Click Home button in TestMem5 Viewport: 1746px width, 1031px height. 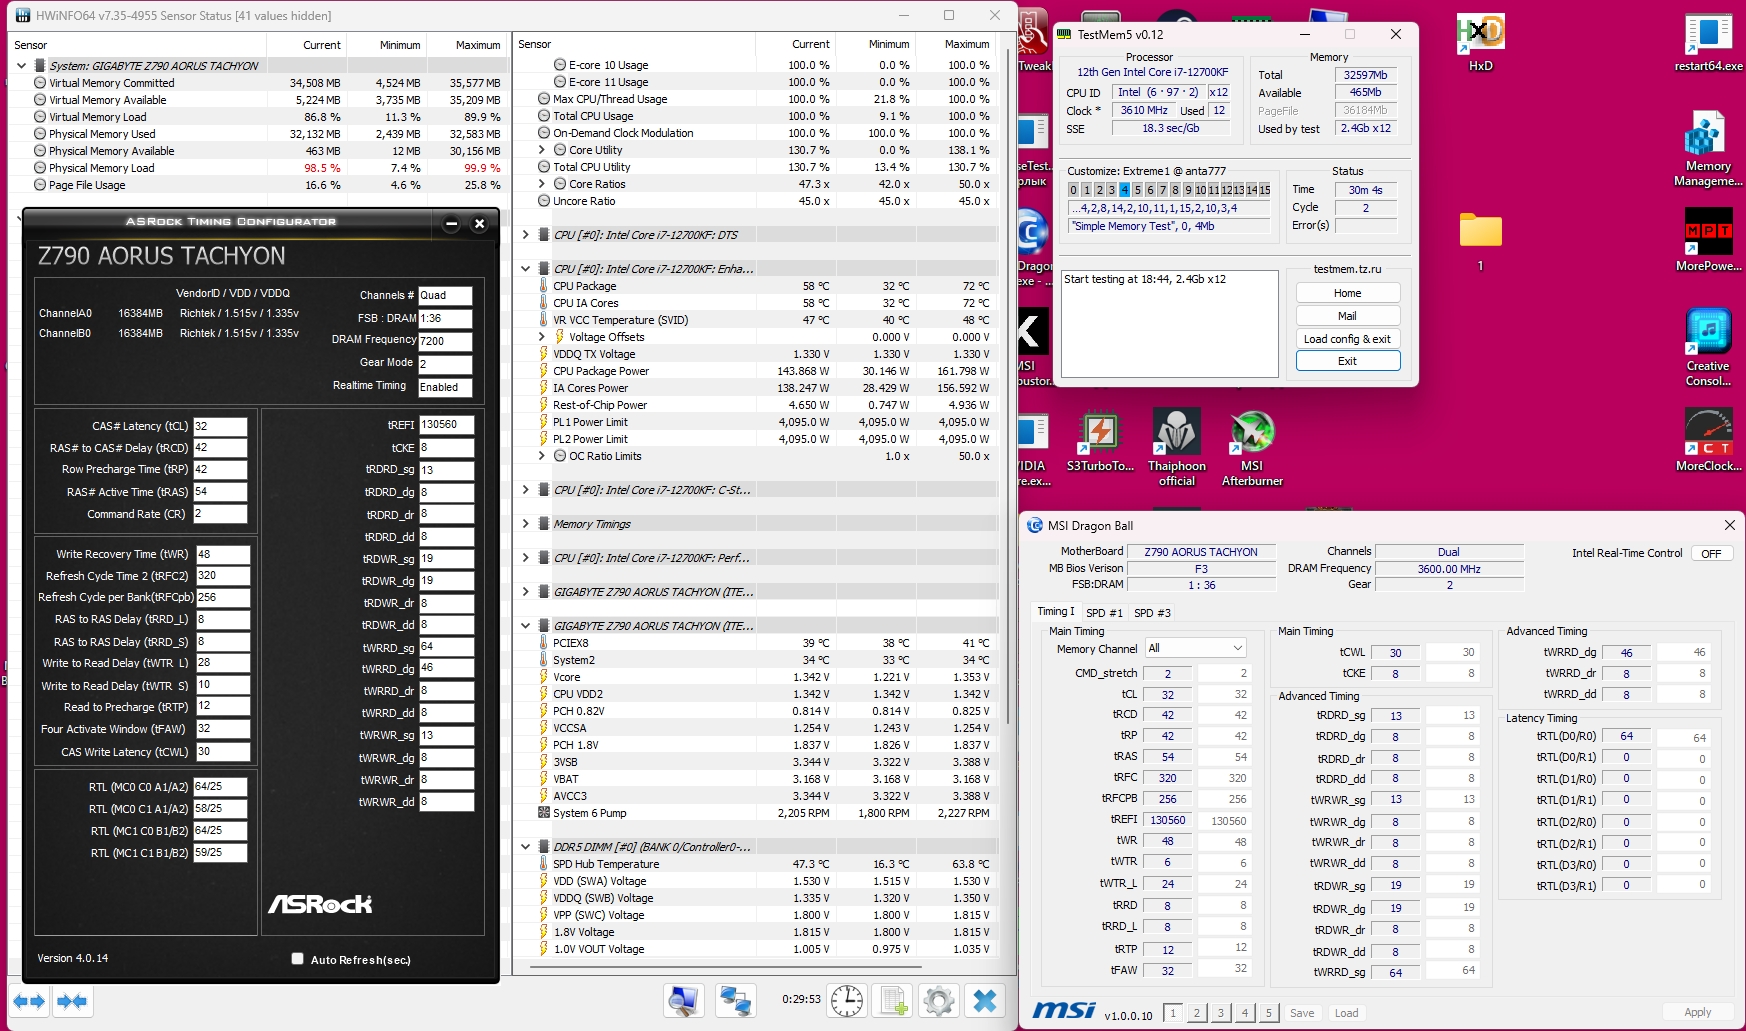tap(1348, 293)
